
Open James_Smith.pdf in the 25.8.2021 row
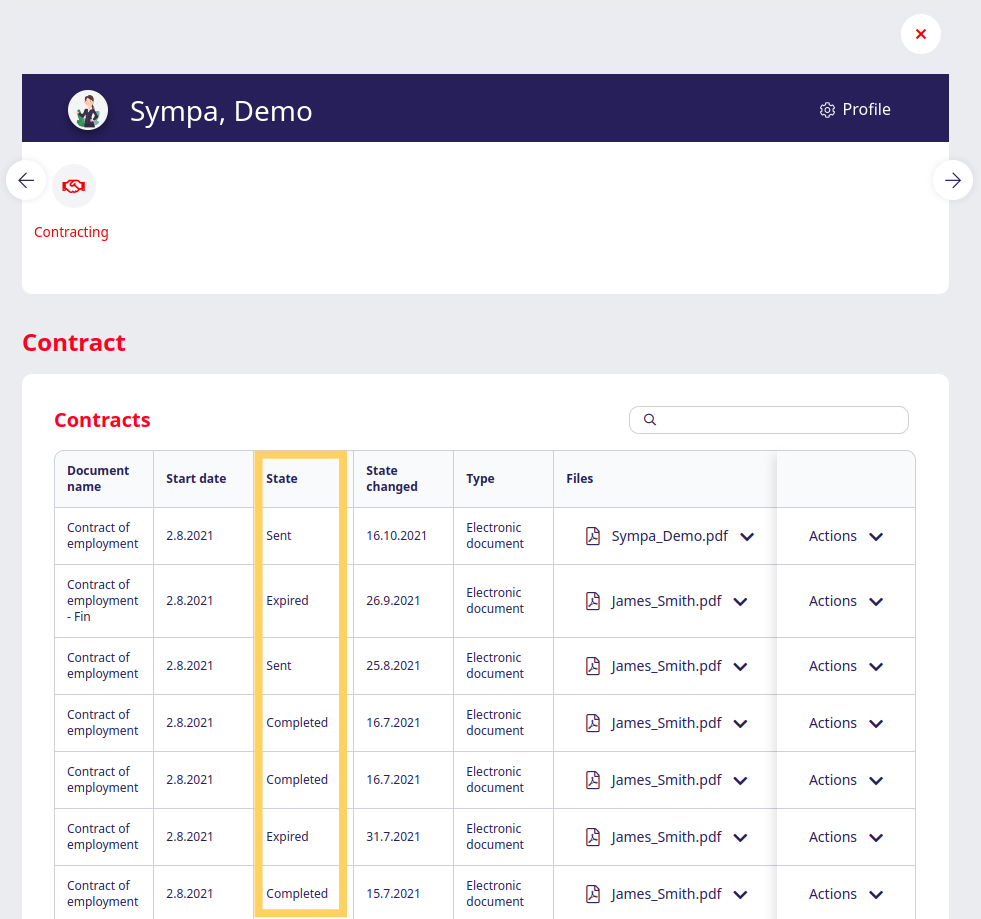666,666
